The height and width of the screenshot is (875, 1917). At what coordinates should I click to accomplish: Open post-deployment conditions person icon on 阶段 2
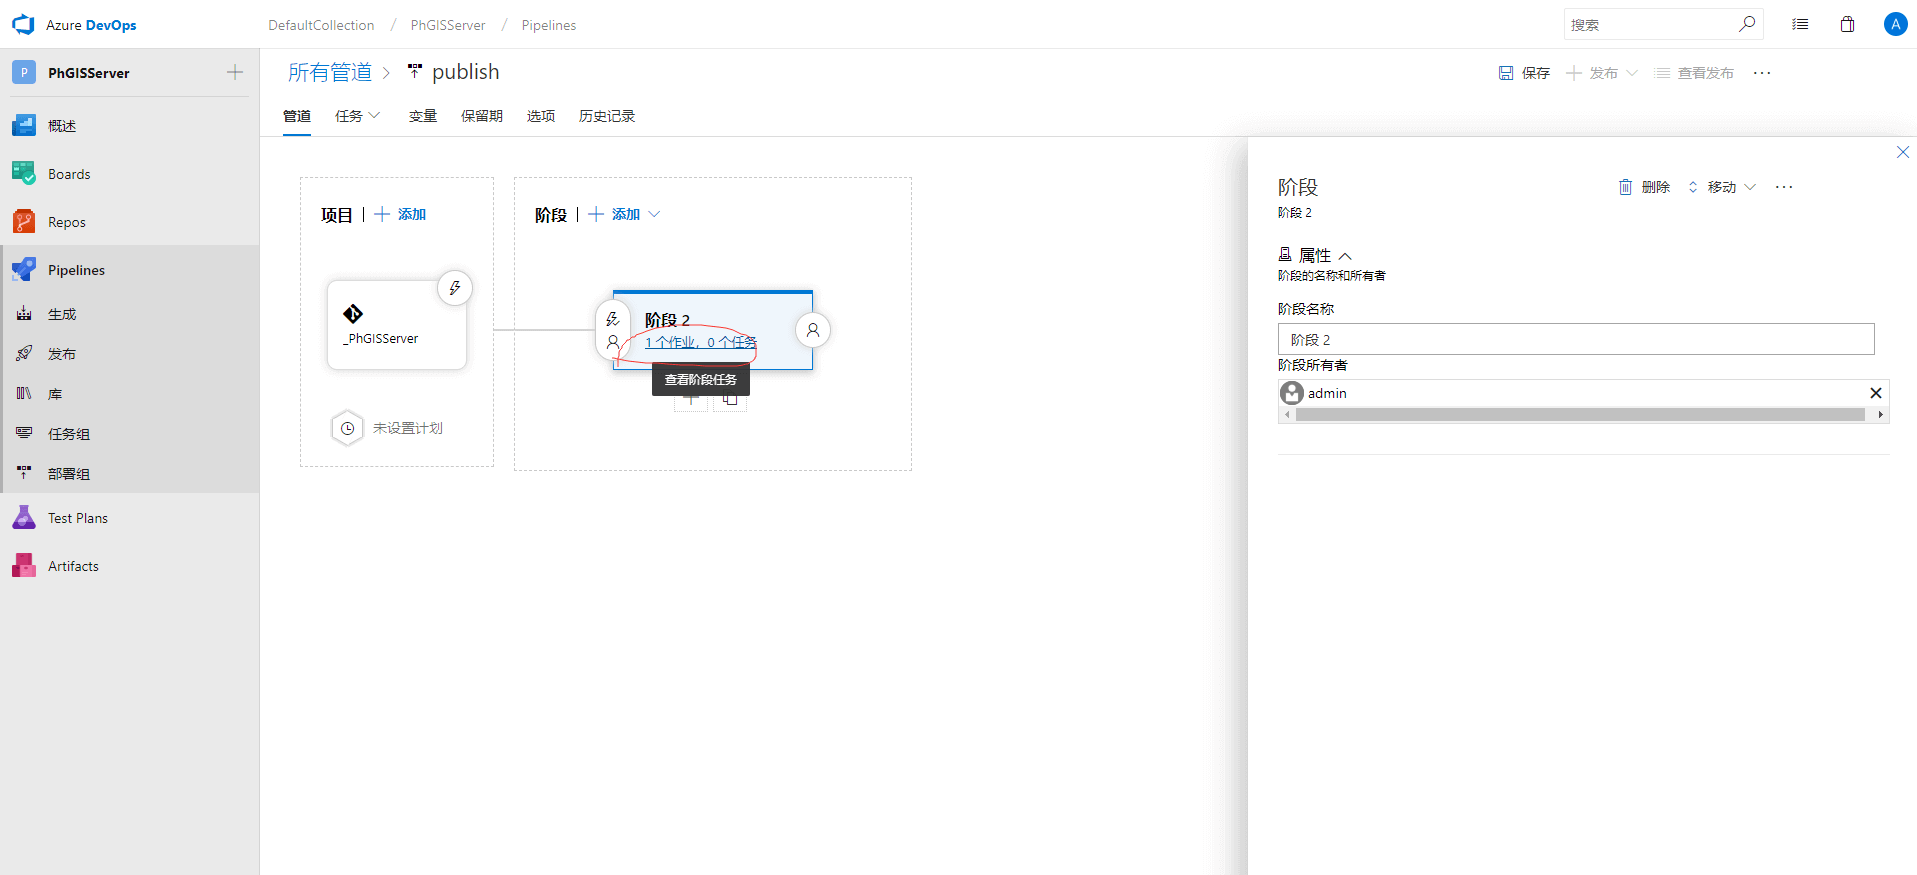(813, 330)
